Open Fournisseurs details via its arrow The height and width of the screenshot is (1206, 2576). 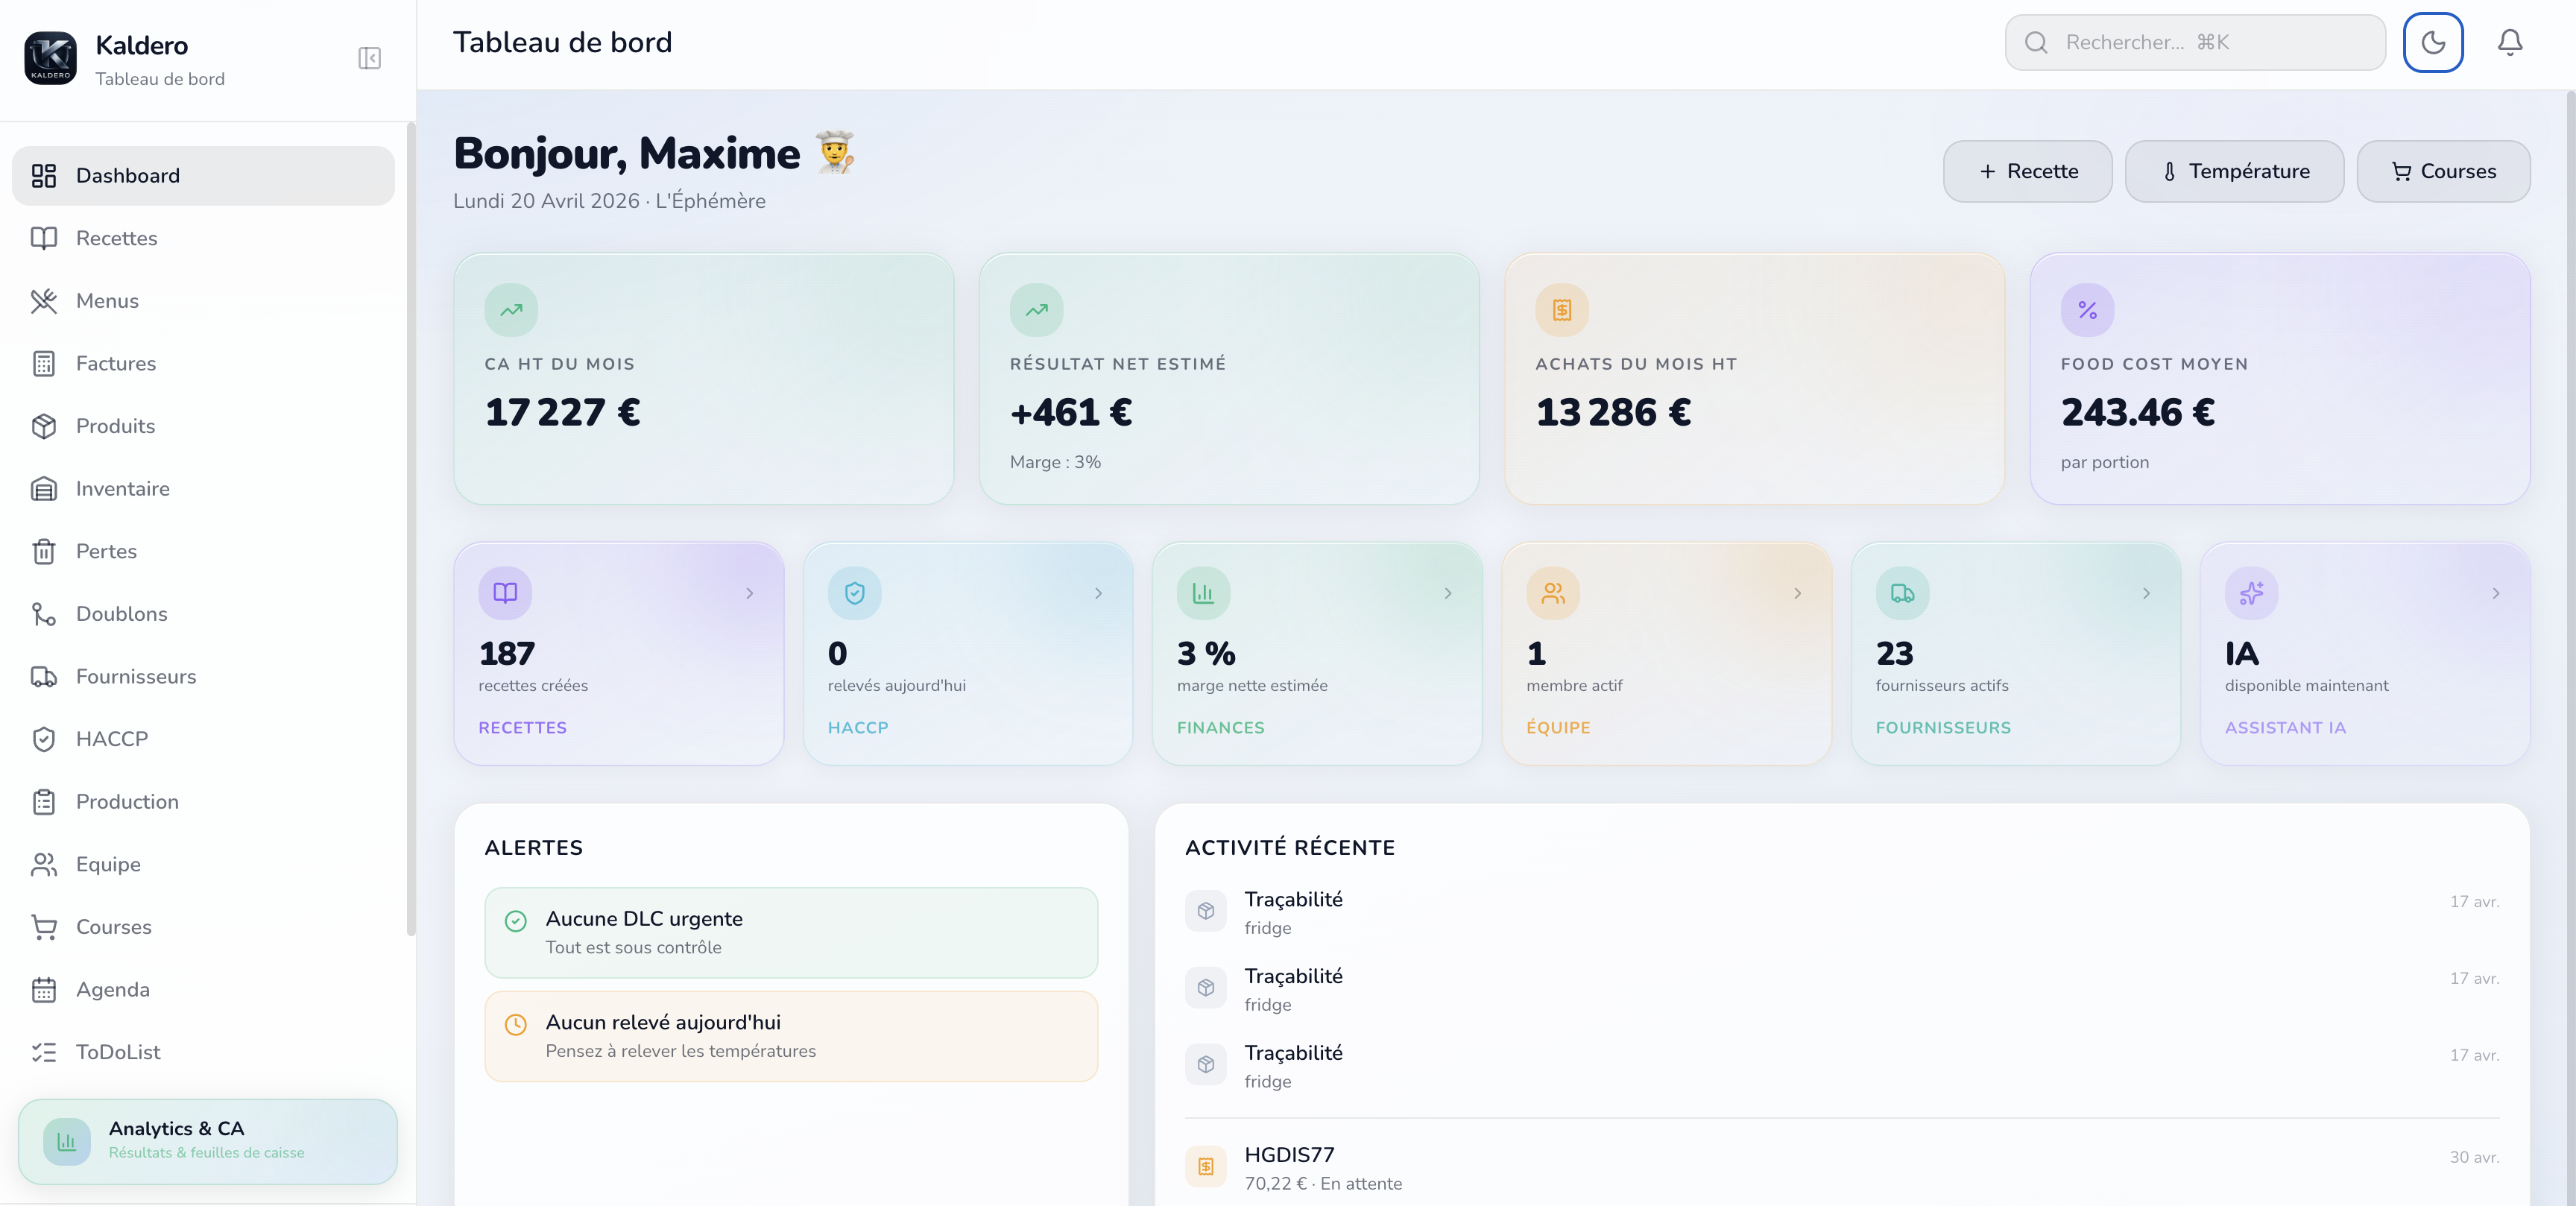pos(2146,593)
